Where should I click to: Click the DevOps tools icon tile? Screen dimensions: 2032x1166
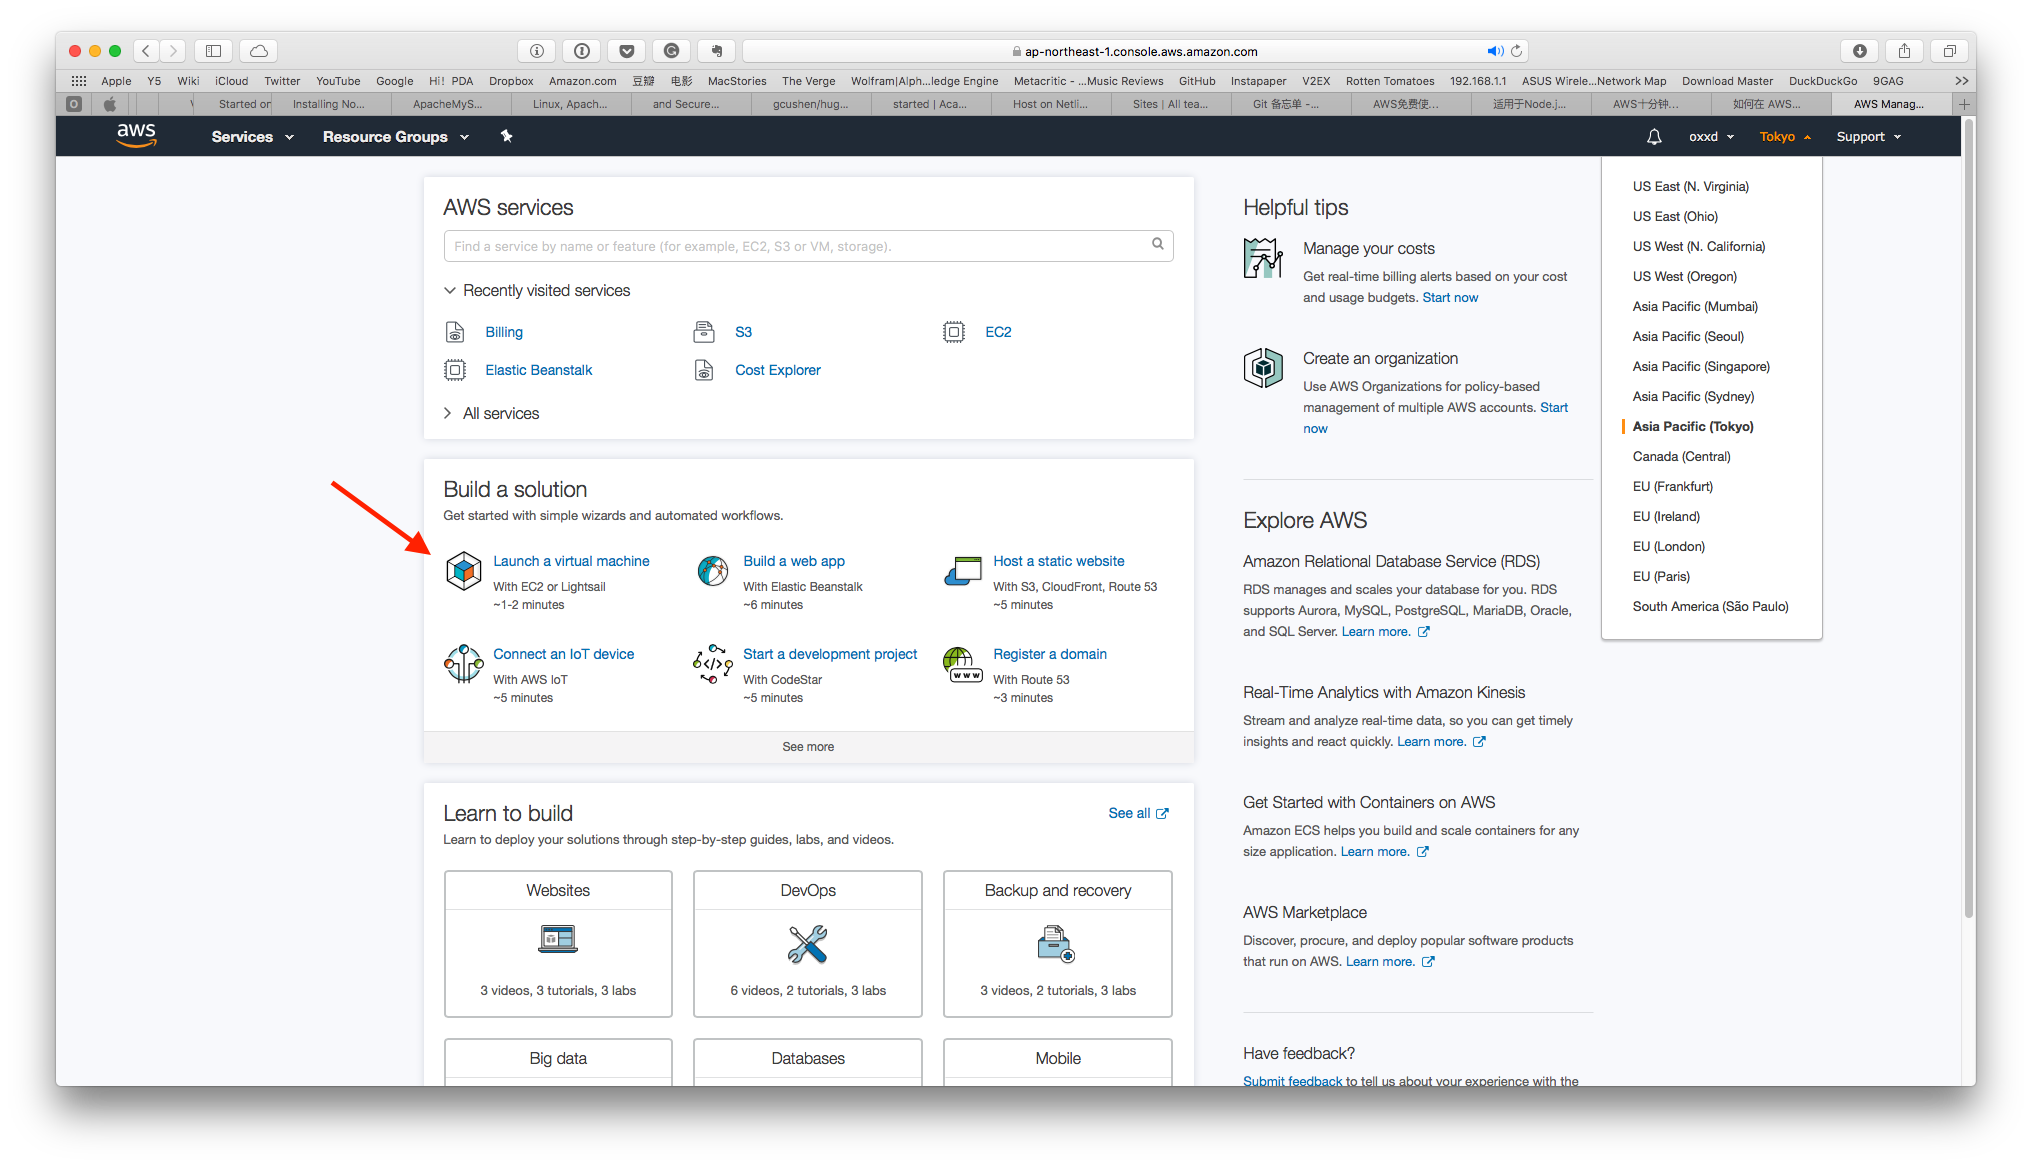808,943
